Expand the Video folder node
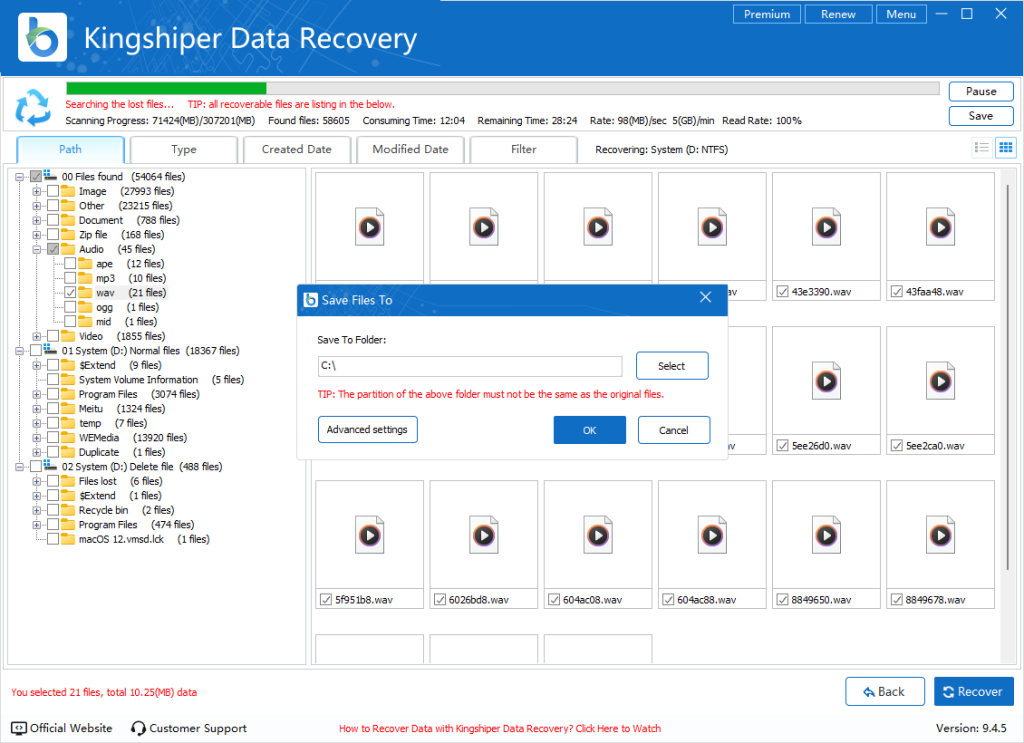 coord(37,336)
